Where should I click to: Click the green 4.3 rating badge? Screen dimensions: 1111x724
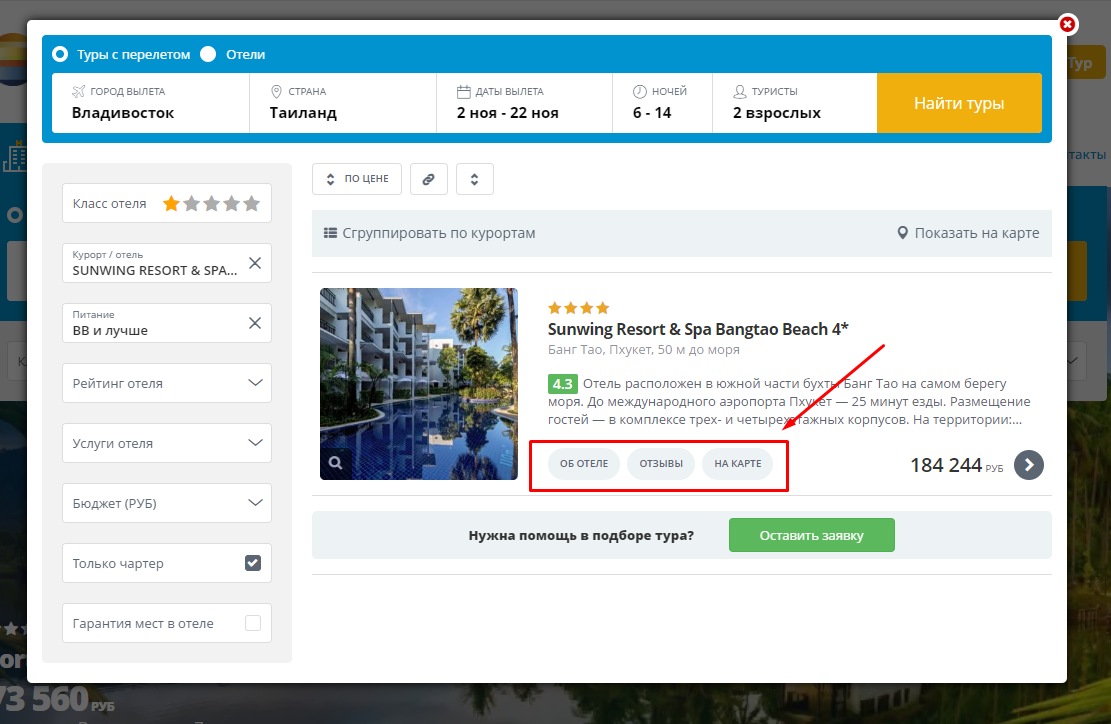pos(563,384)
